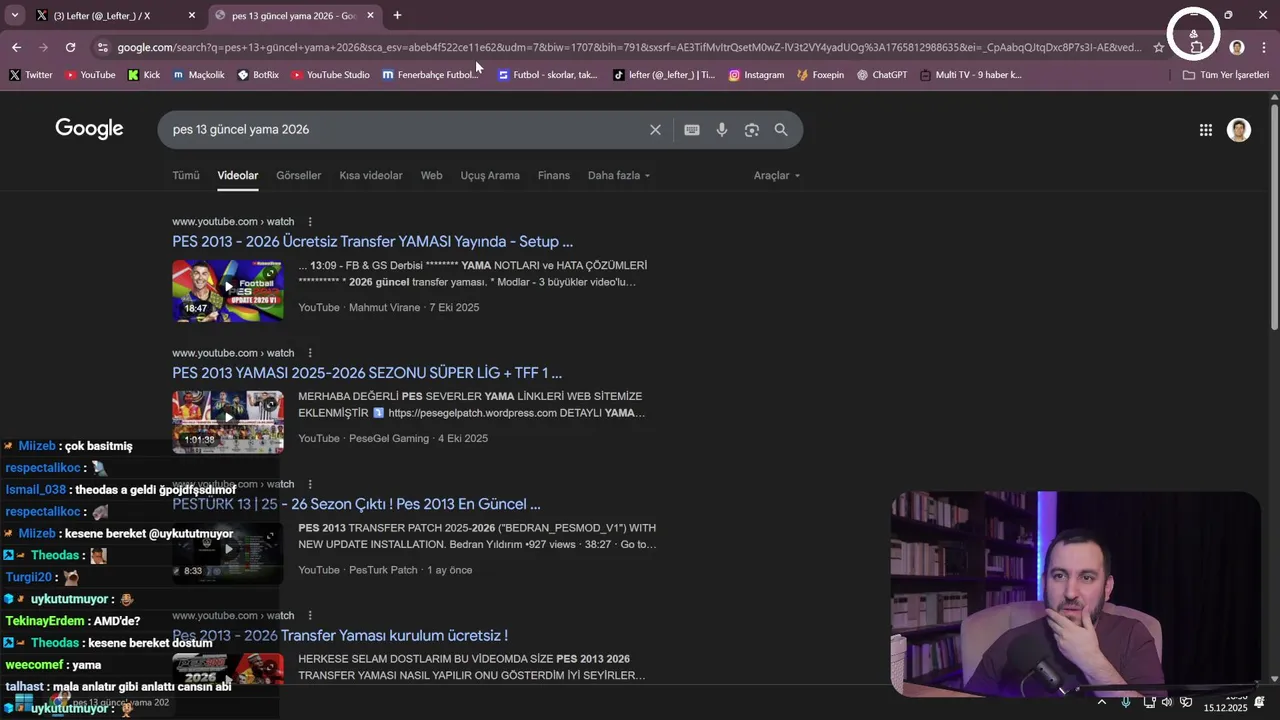Screen dimensions: 1280x720
Task: Open taskbar volume control
Action: [x=1167, y=702]
